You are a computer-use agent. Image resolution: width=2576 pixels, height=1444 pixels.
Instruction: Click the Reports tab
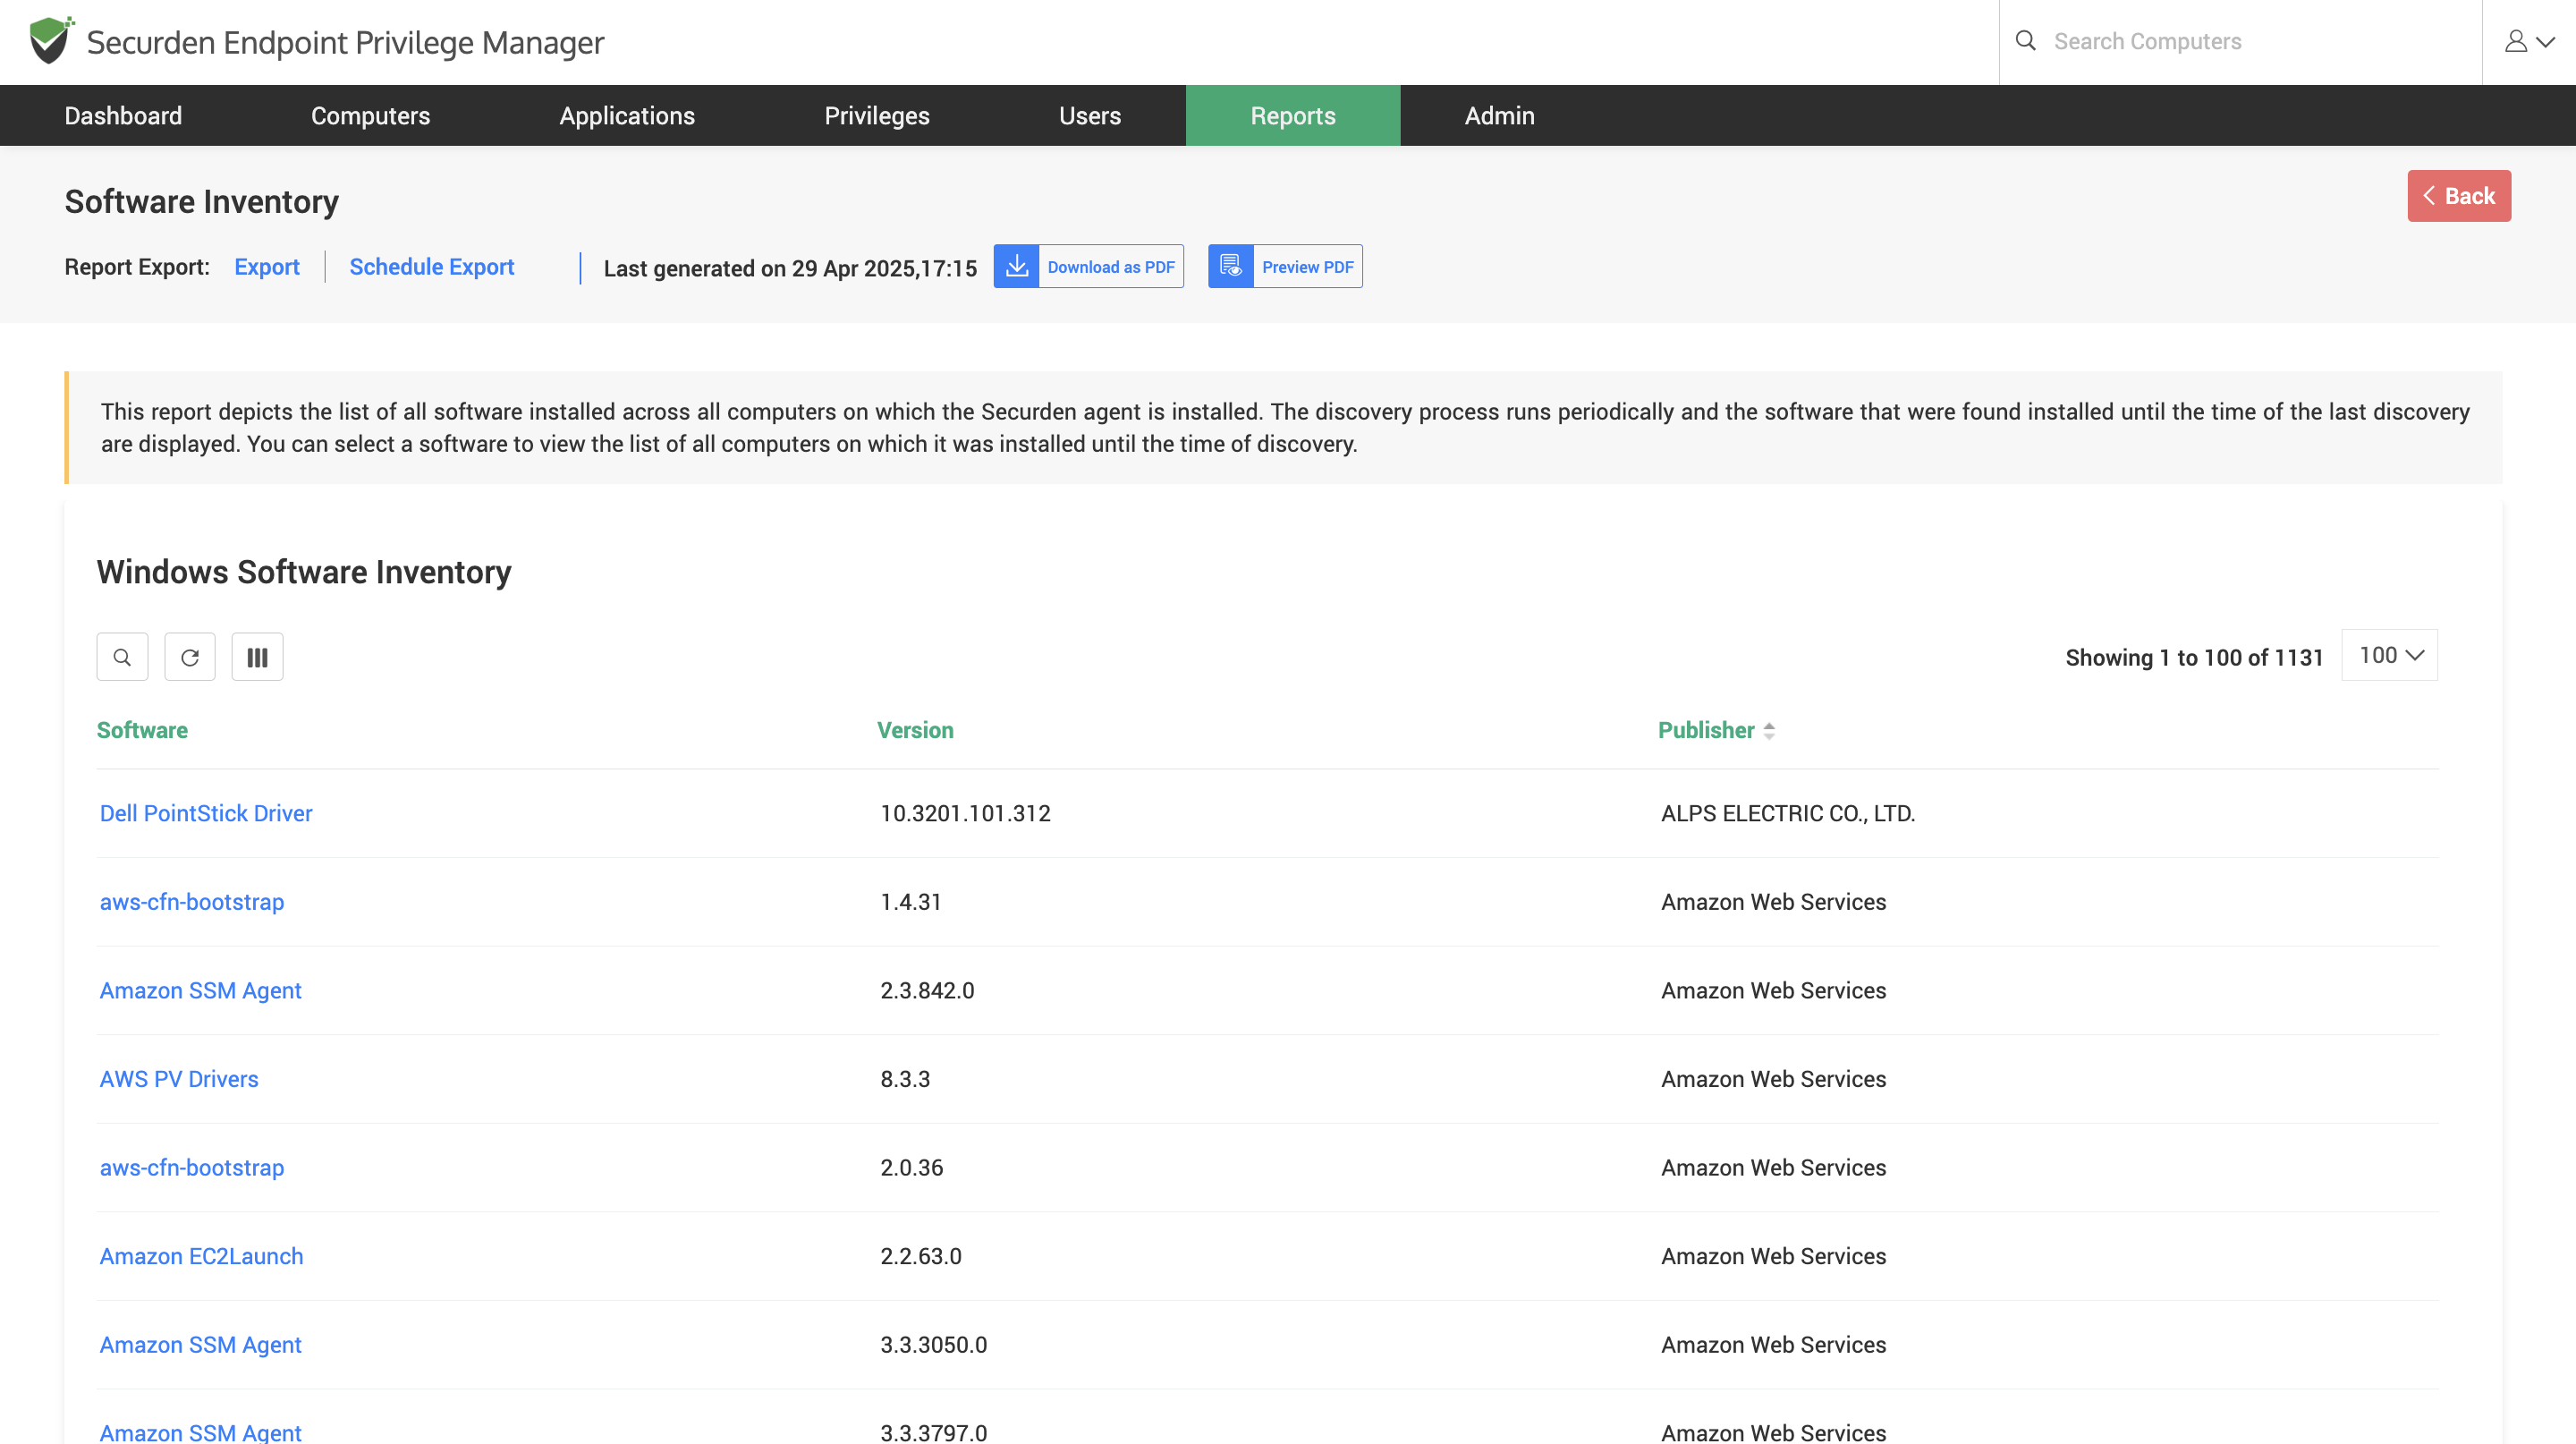pos(1293,115)
